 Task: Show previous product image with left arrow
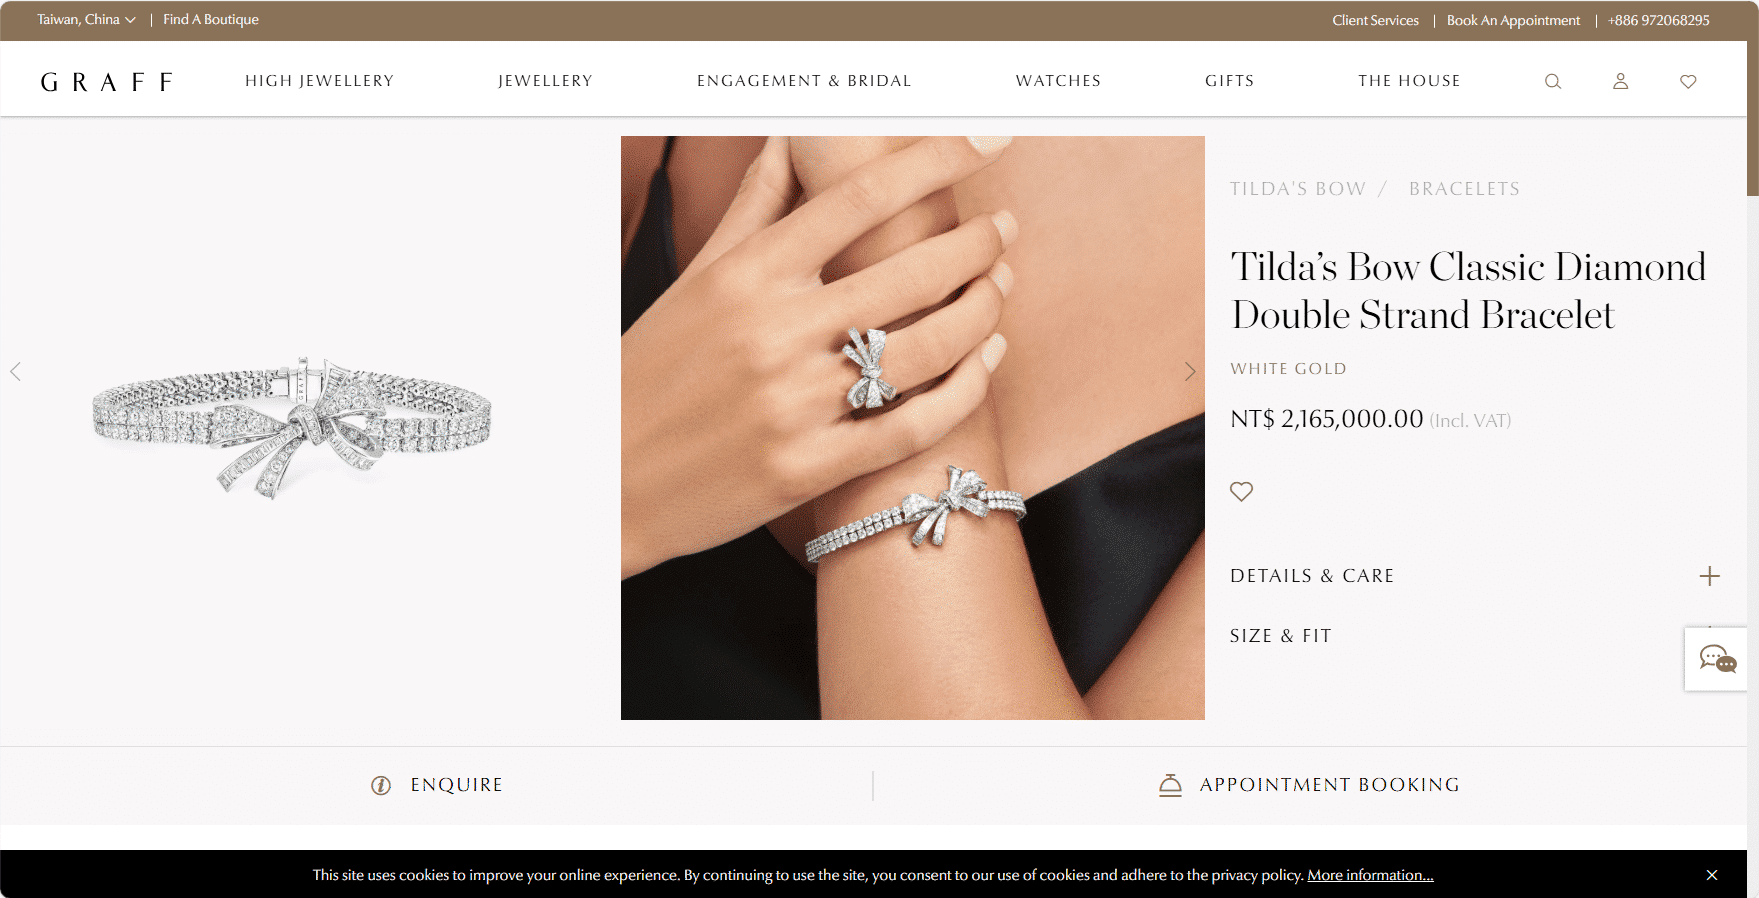pos(15,371)
